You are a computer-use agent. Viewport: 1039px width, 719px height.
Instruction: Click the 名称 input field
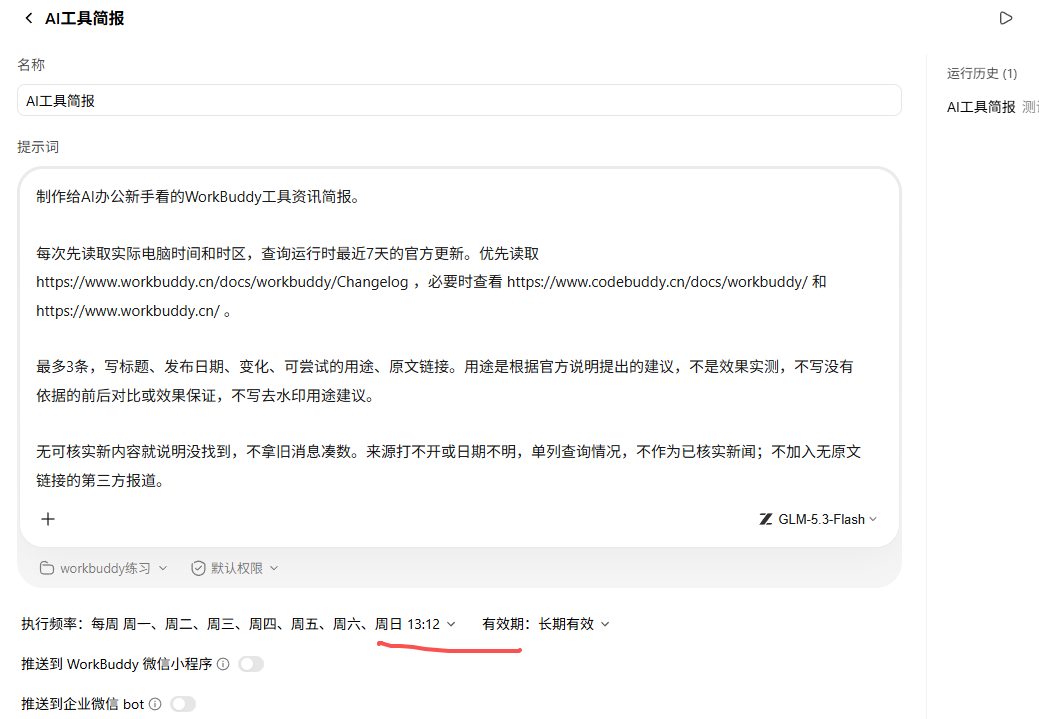(x=459, y=100)
